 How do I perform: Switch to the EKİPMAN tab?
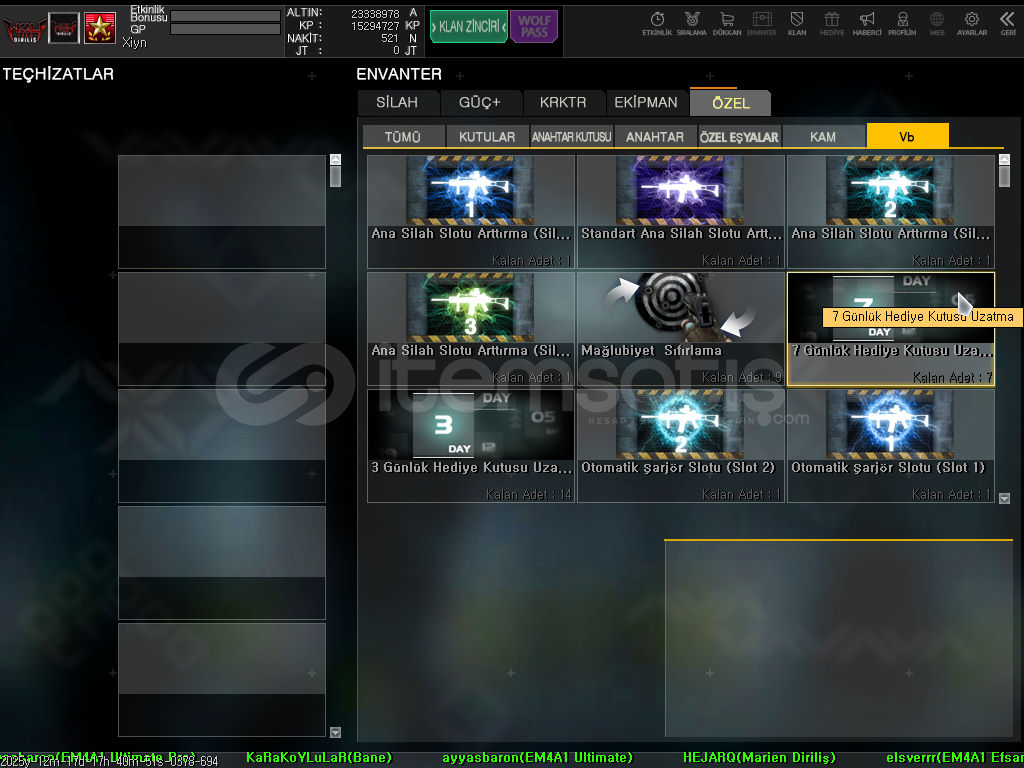[645, 102]
